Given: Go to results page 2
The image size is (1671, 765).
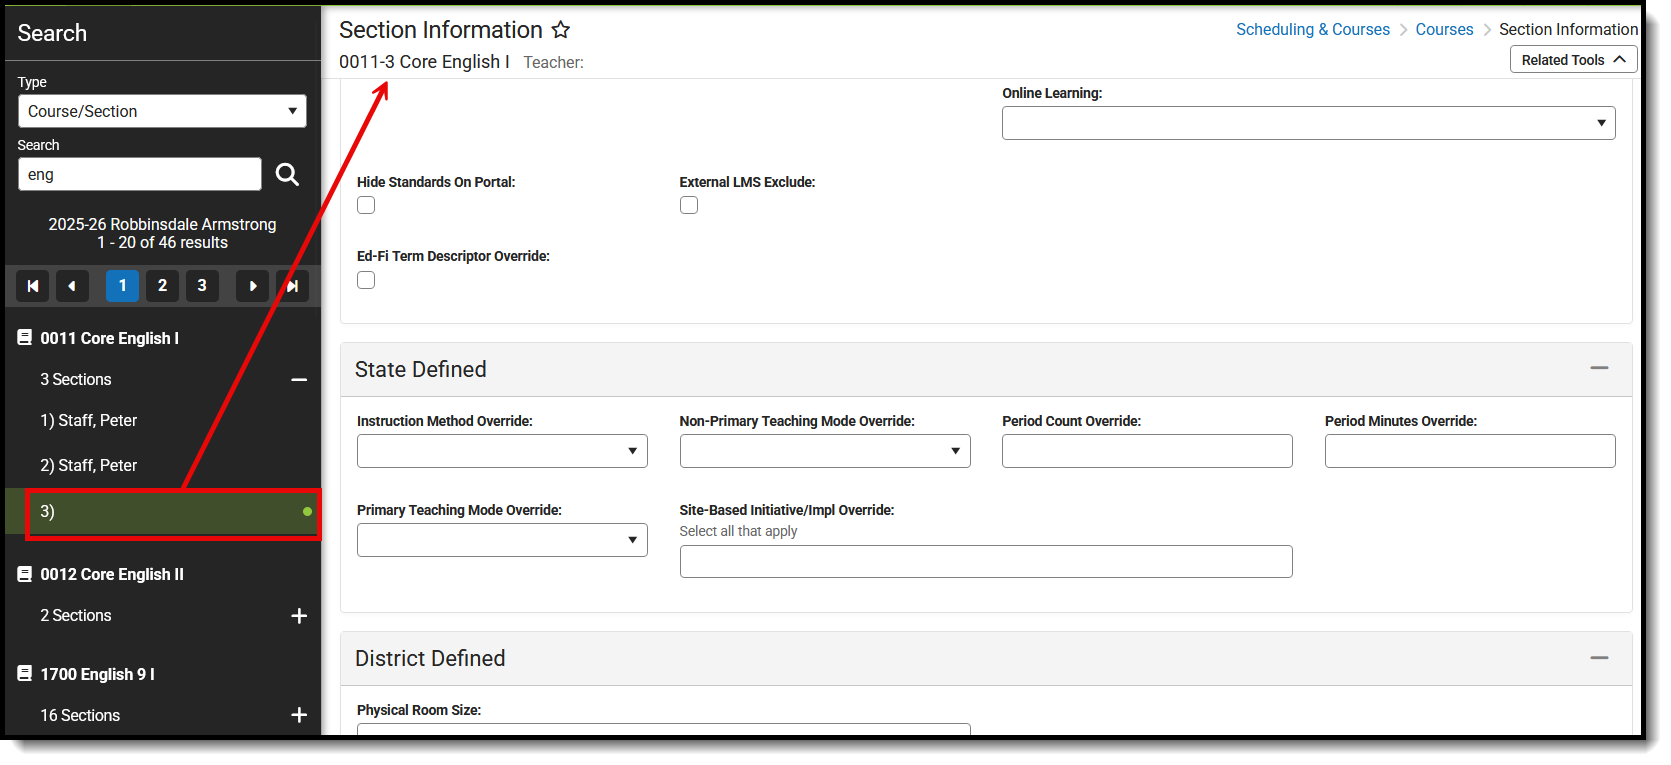Looking at the screenshot, I should tap(162, 286).
